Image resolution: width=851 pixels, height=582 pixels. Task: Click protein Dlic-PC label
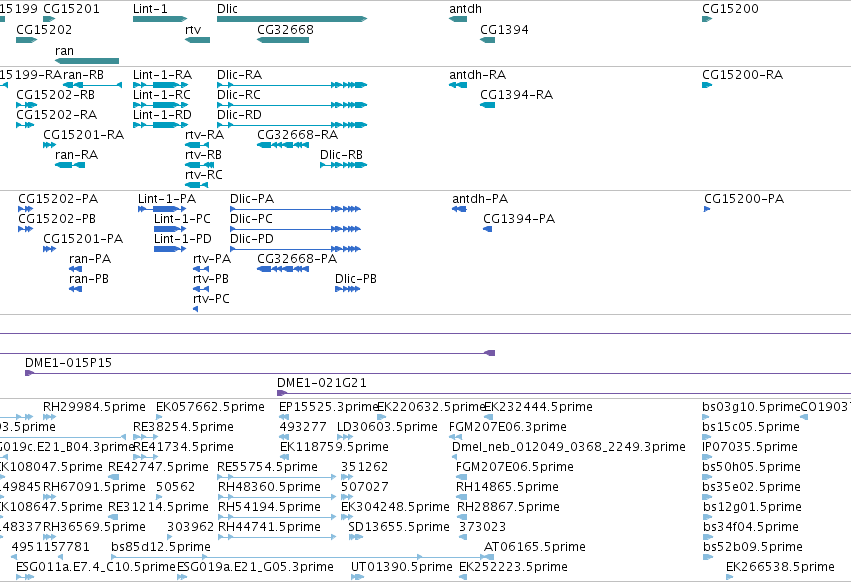click(x=251, y=219)
